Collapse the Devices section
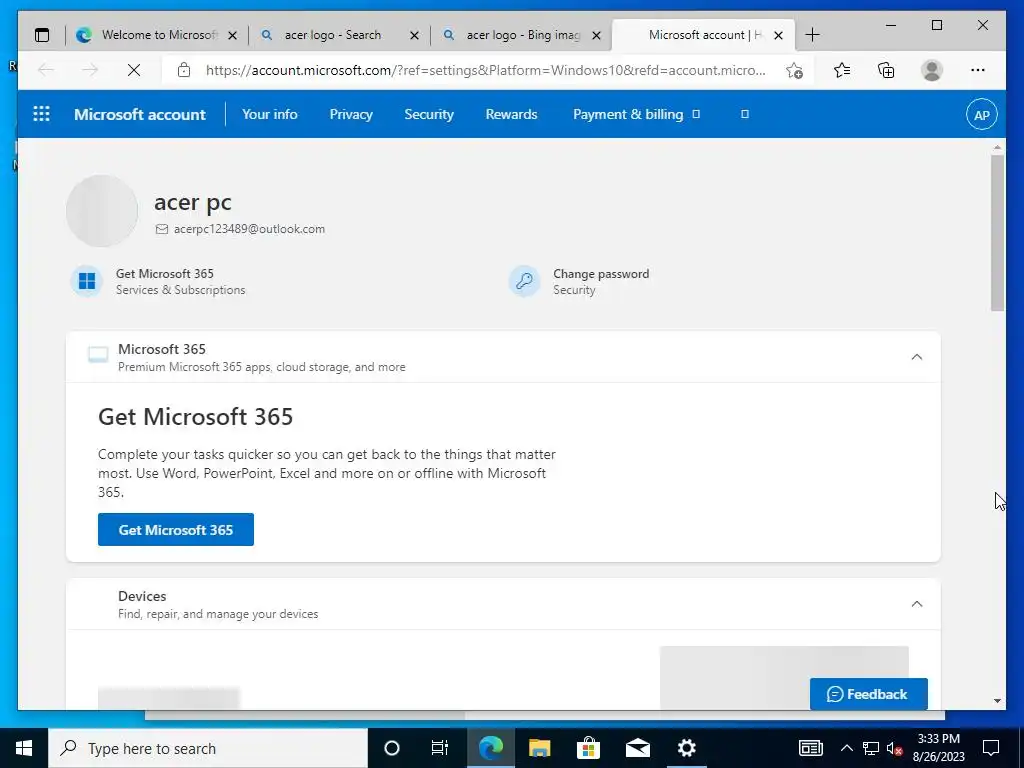Image resolution: width=1024 pixels, height=768 pixels. 917,604
